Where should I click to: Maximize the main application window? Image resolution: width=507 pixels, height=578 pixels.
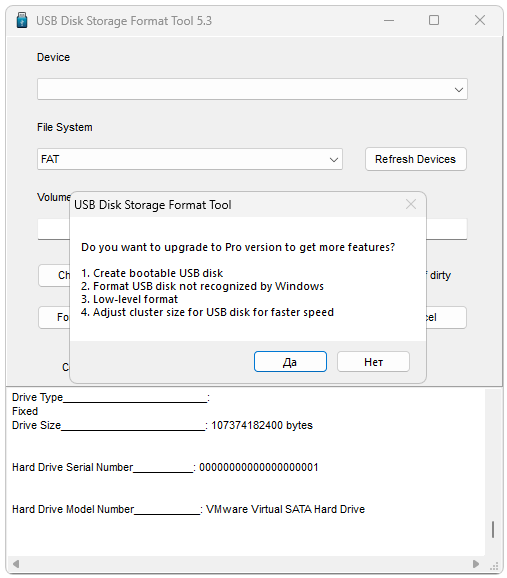(434, 20)
